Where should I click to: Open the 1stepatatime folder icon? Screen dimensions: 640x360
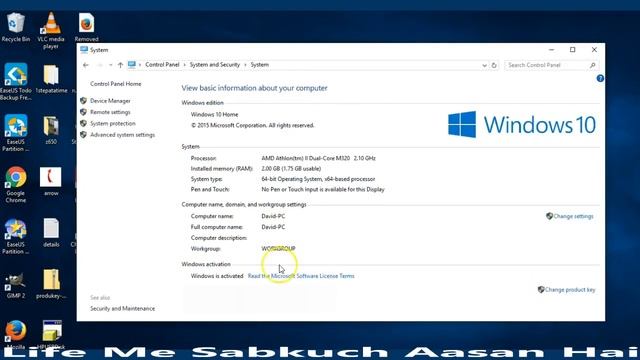(51, 79)
